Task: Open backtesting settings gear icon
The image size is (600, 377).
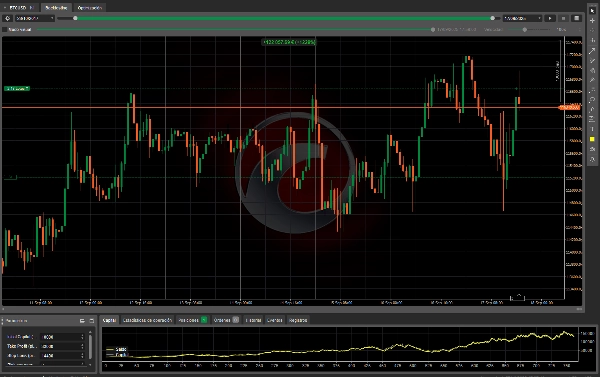Action: pyautogui.click(x=8, y=18)
